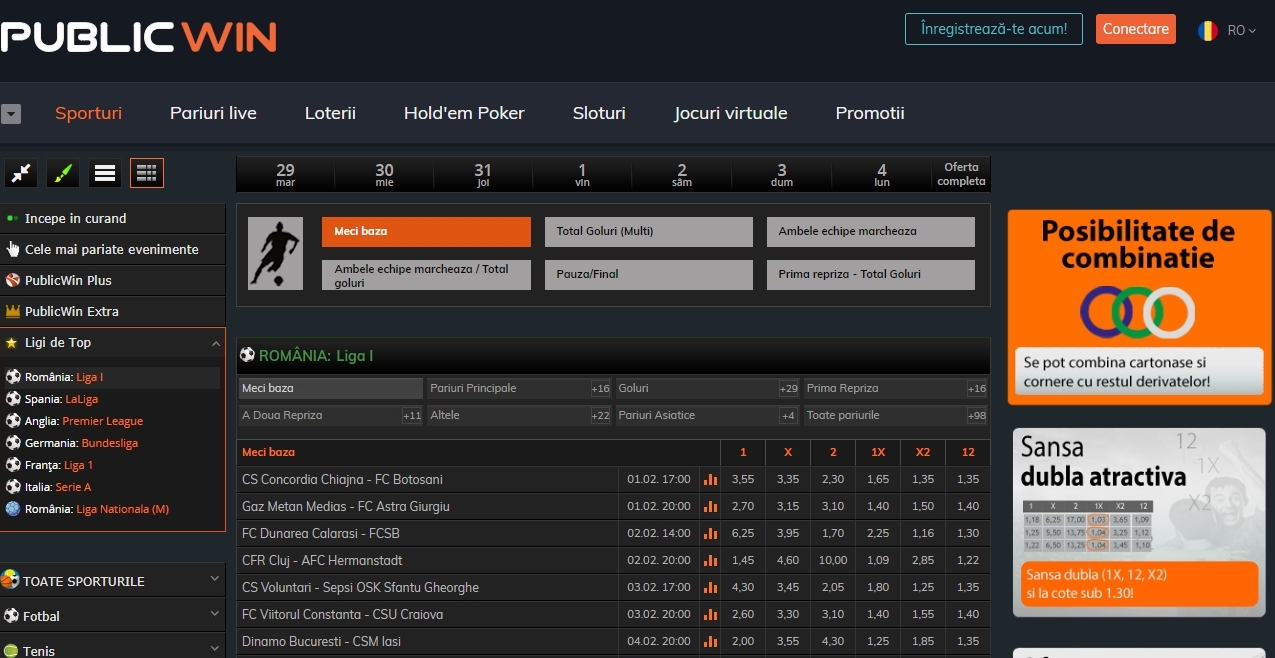Image resolution: width=1275 pixels, height=658 pixels.
Task: Select the Ambele echipe marcheaza market button
Action: click(x=871, y=232)
